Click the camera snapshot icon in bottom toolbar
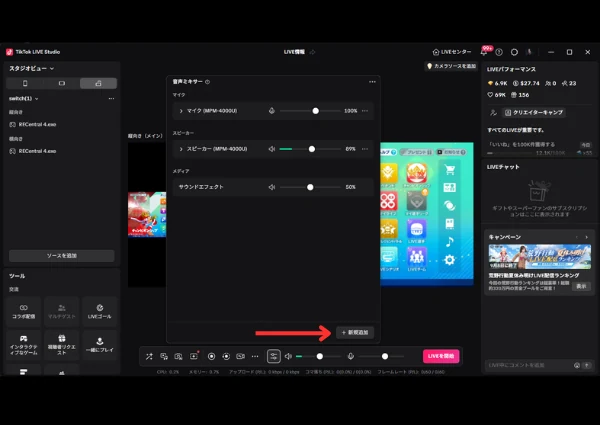The image size is (600, 425). pyautogui.click(x=178, y=357)
